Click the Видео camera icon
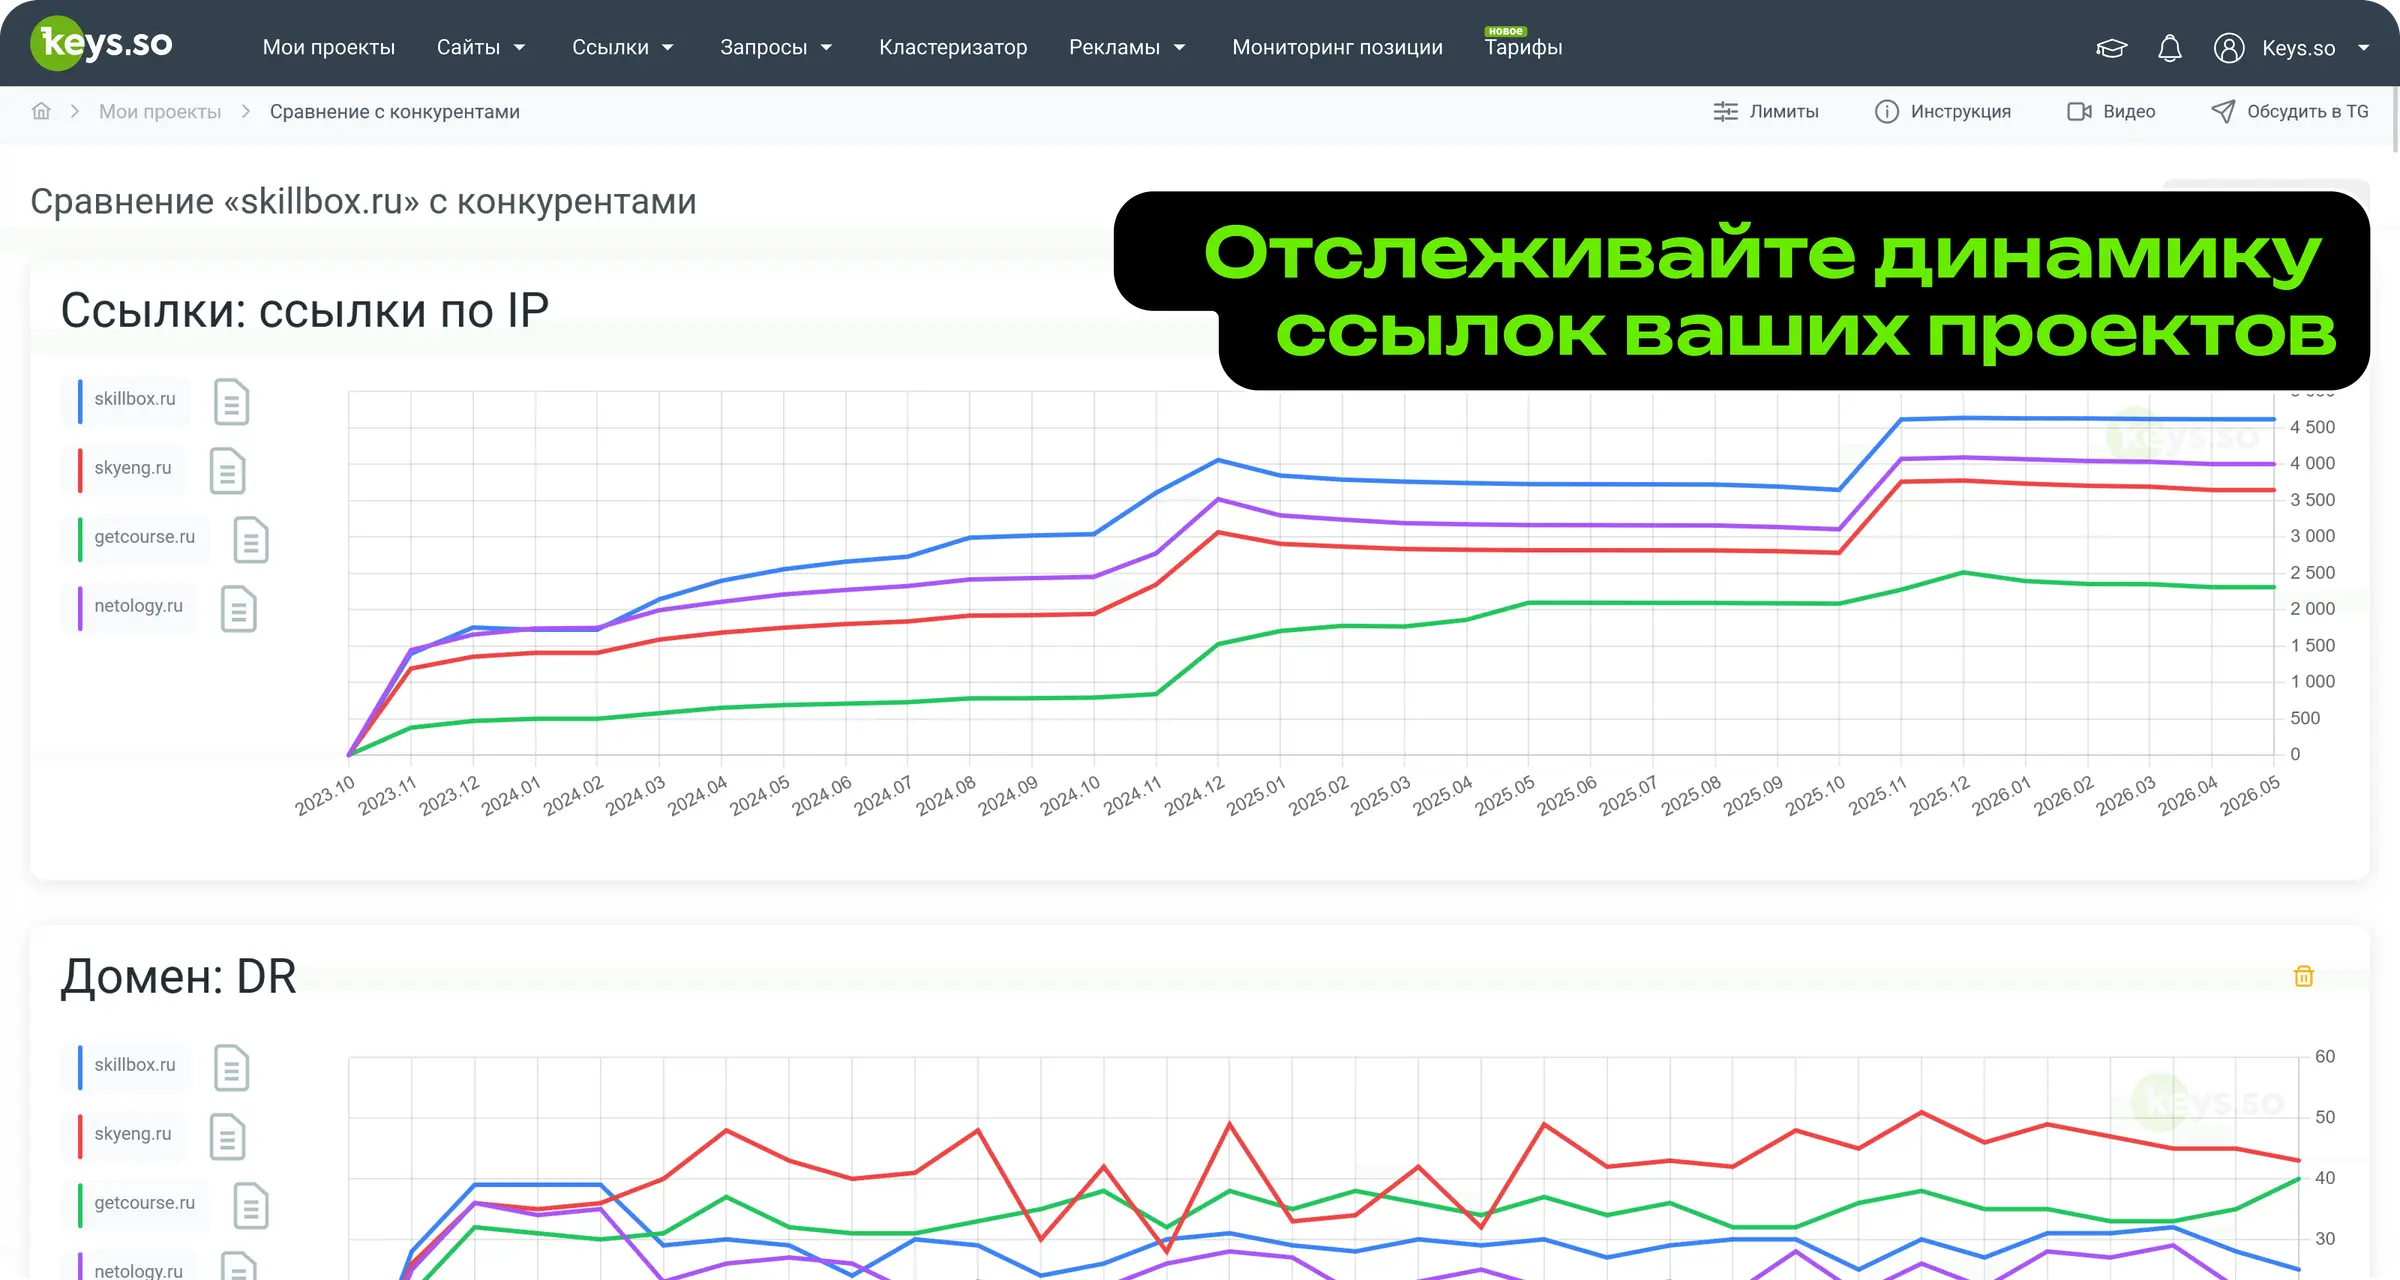 [2079, 112]
